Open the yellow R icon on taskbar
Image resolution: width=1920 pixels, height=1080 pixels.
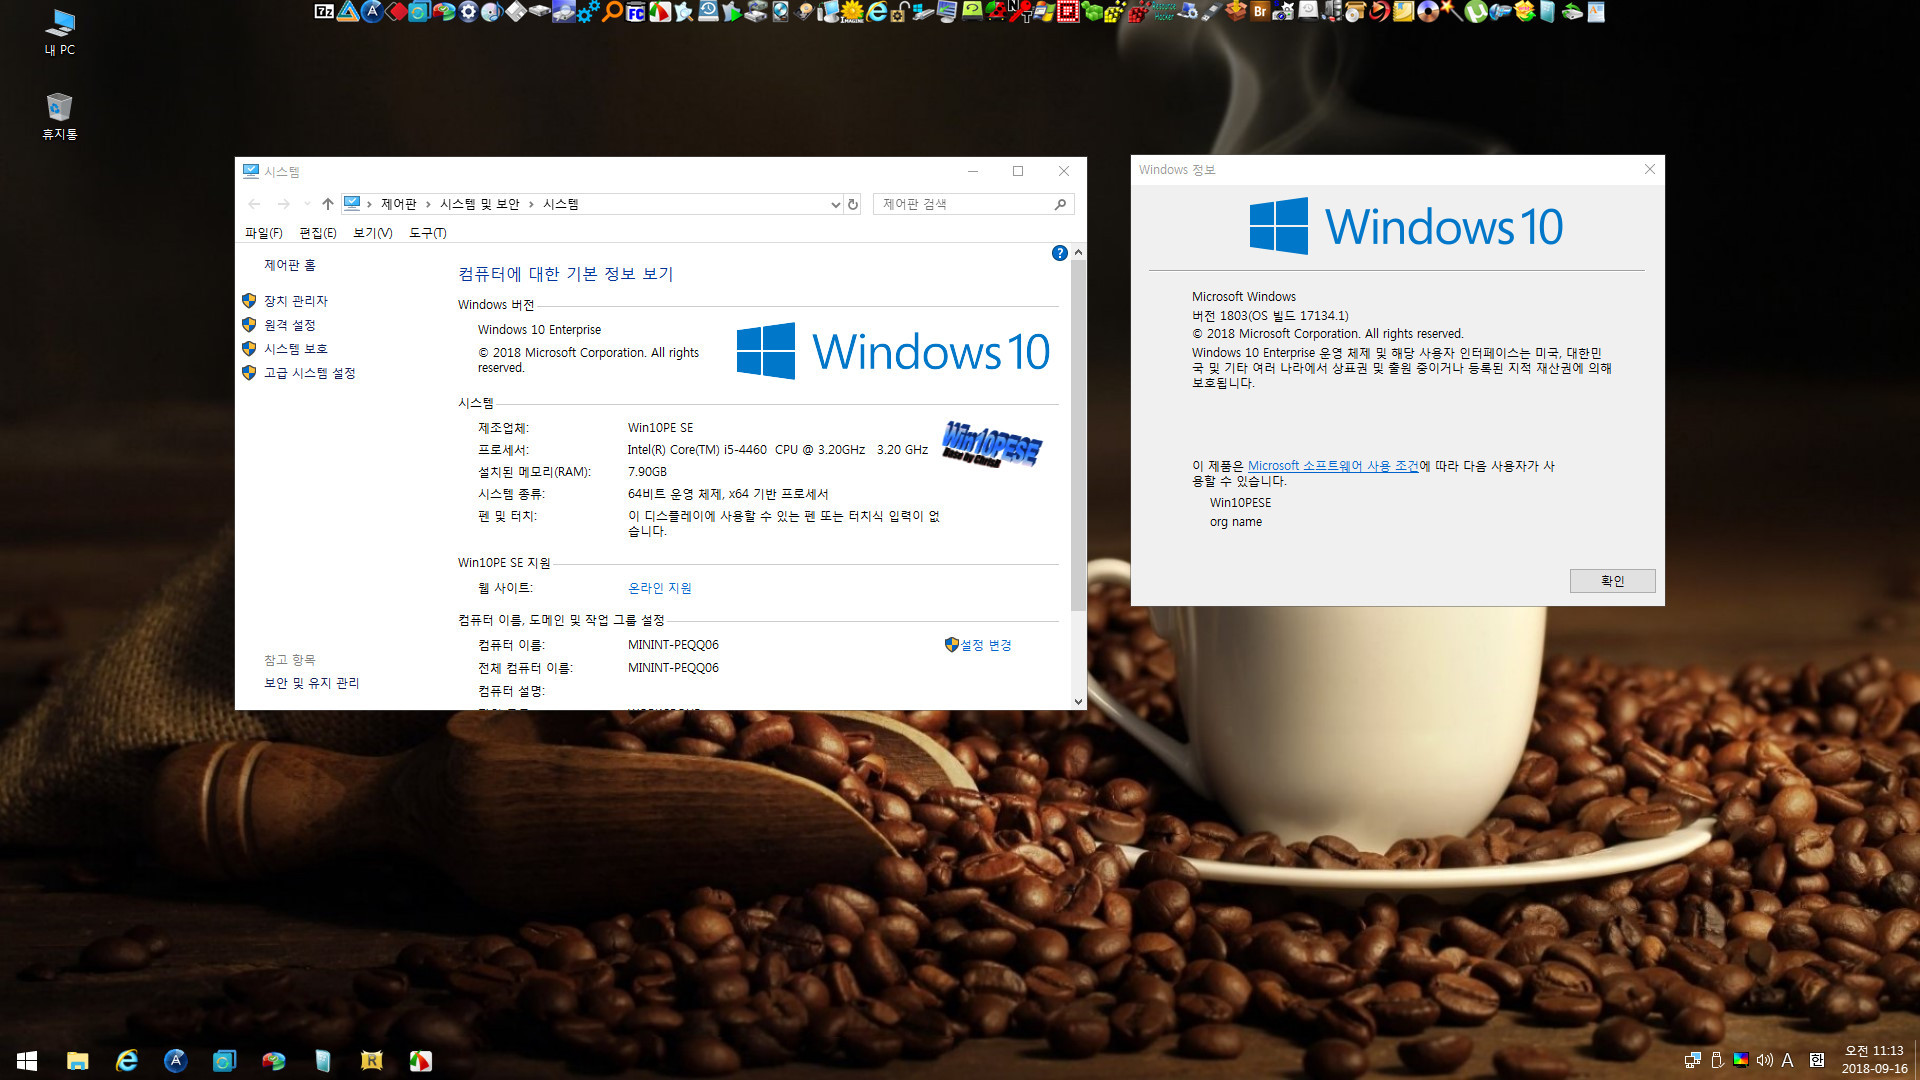(x=372, y=1060)
